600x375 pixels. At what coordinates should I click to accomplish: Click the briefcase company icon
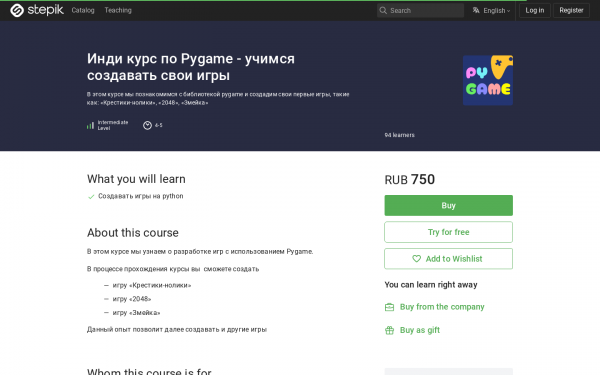coord(389,307)
